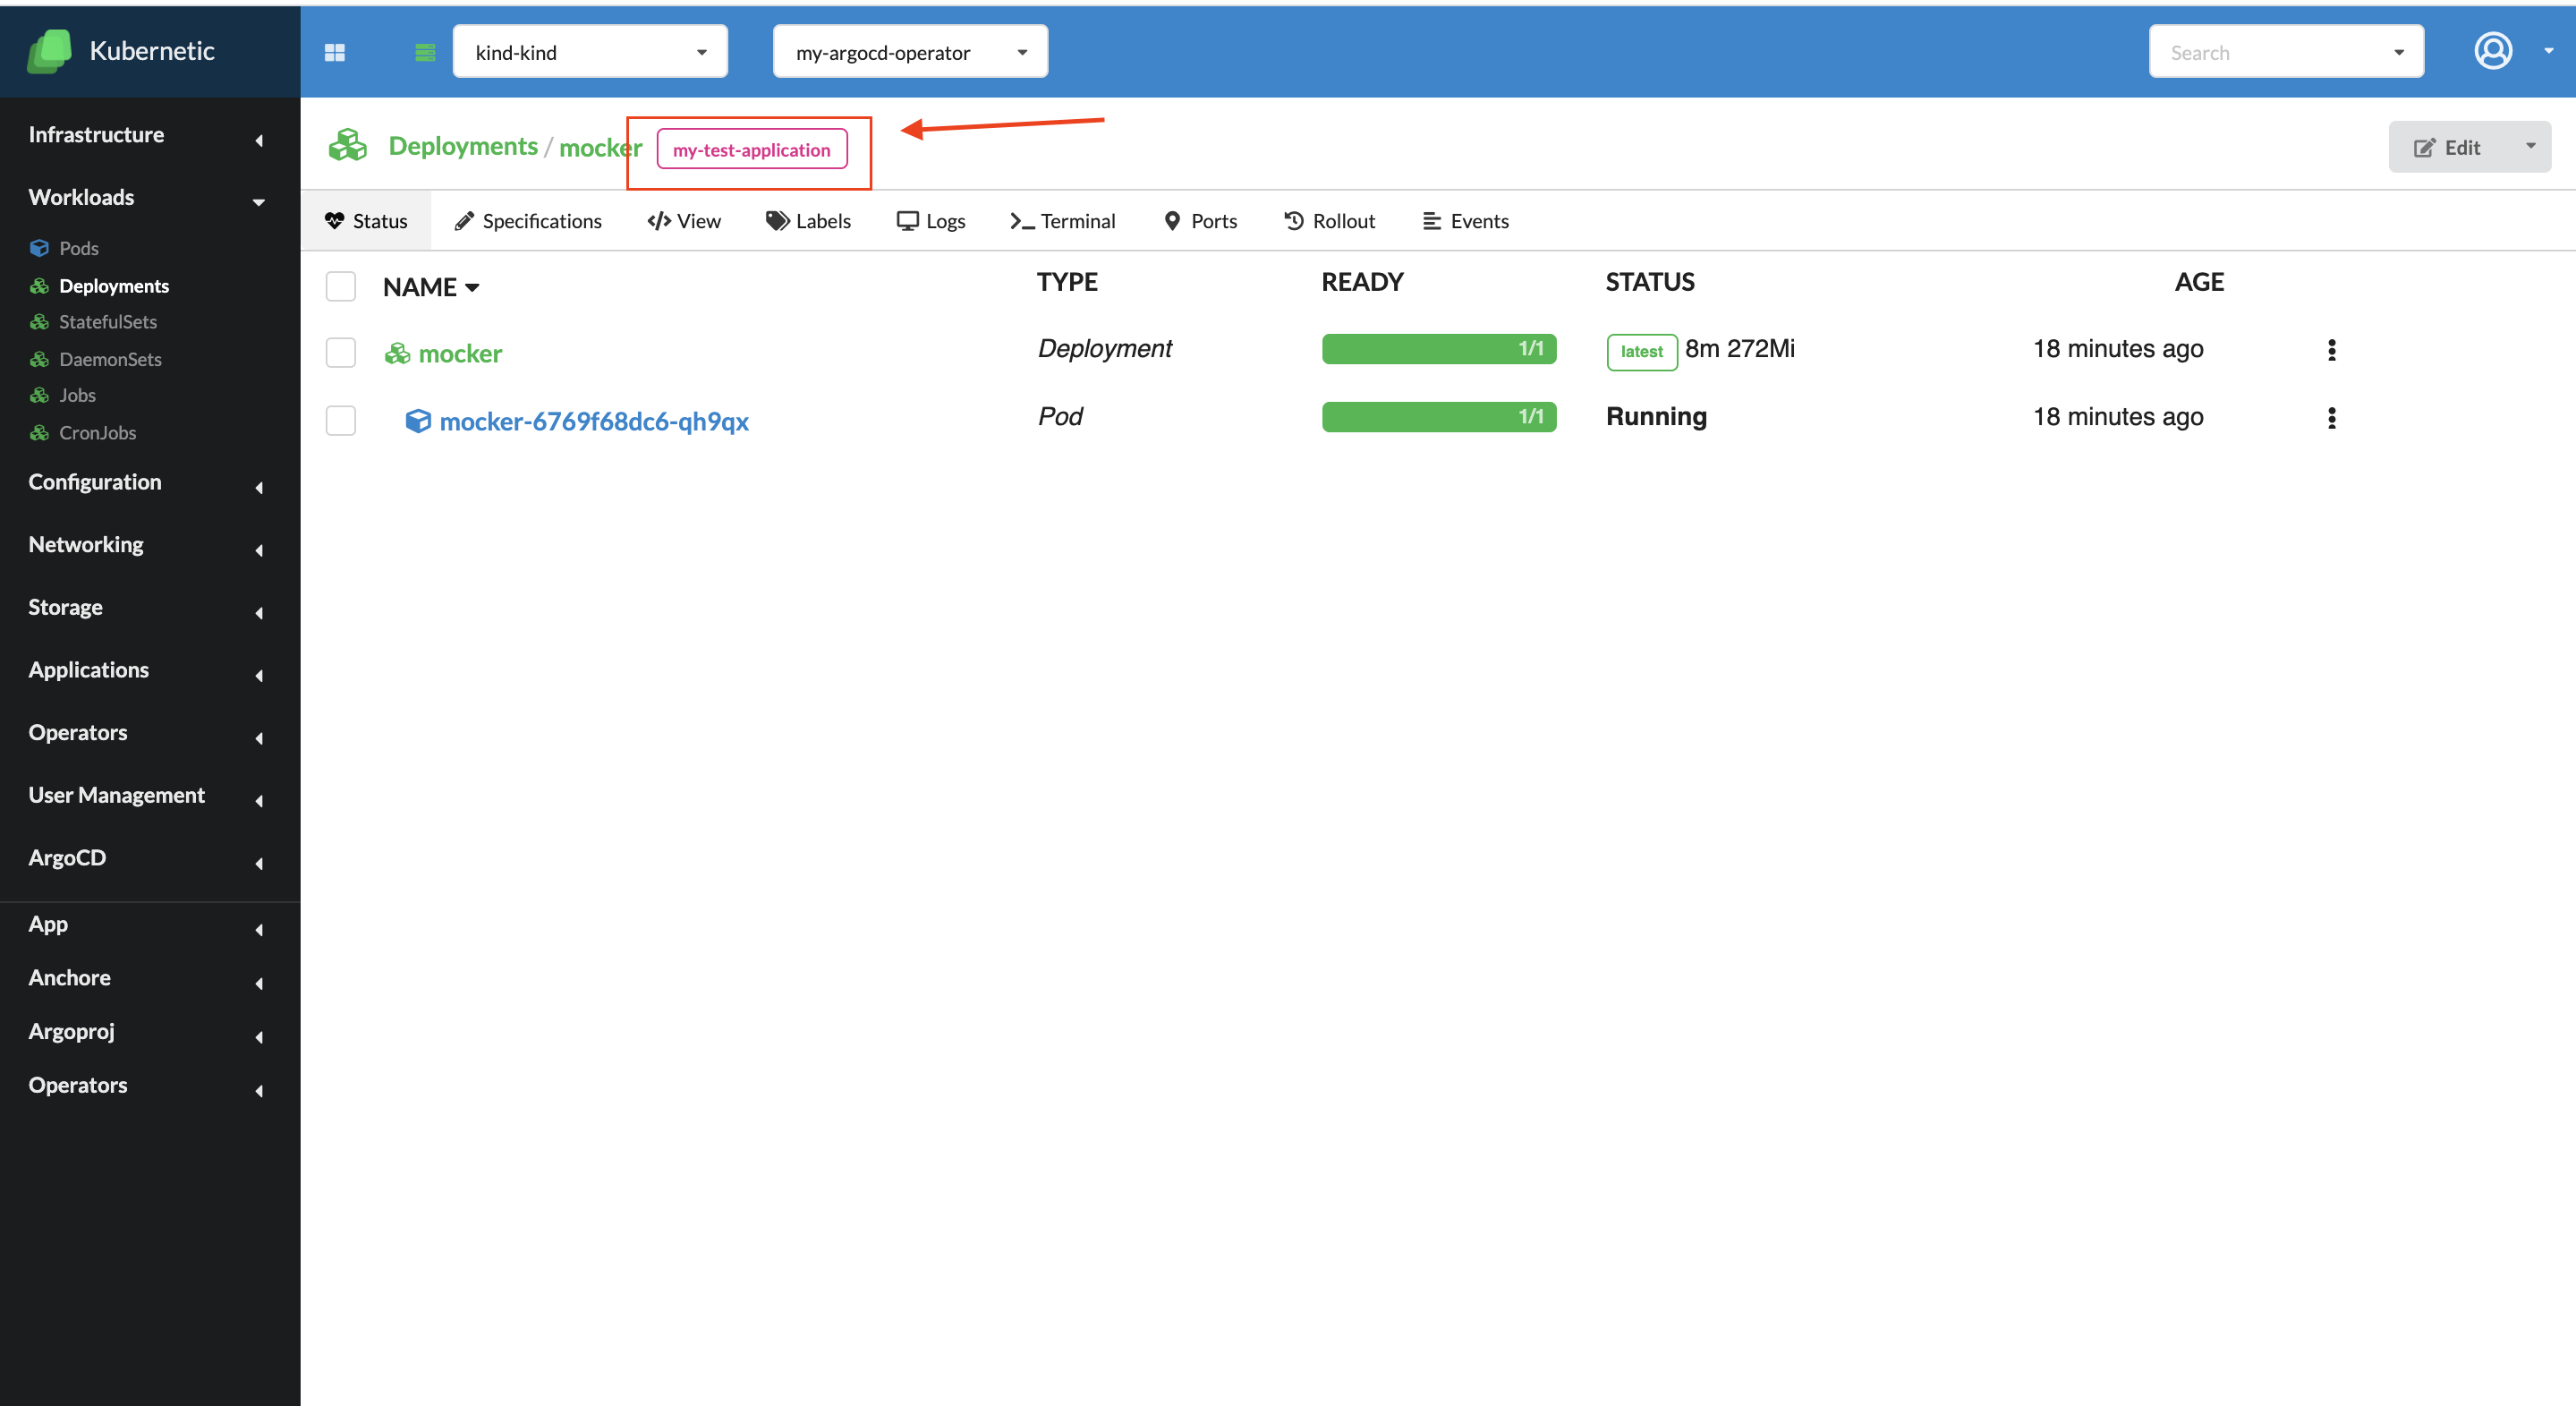Open the mocker-6769f68dc6-qh9qx pod link
Screen dimensions: 2576x1406
click(x=594, y=421)
